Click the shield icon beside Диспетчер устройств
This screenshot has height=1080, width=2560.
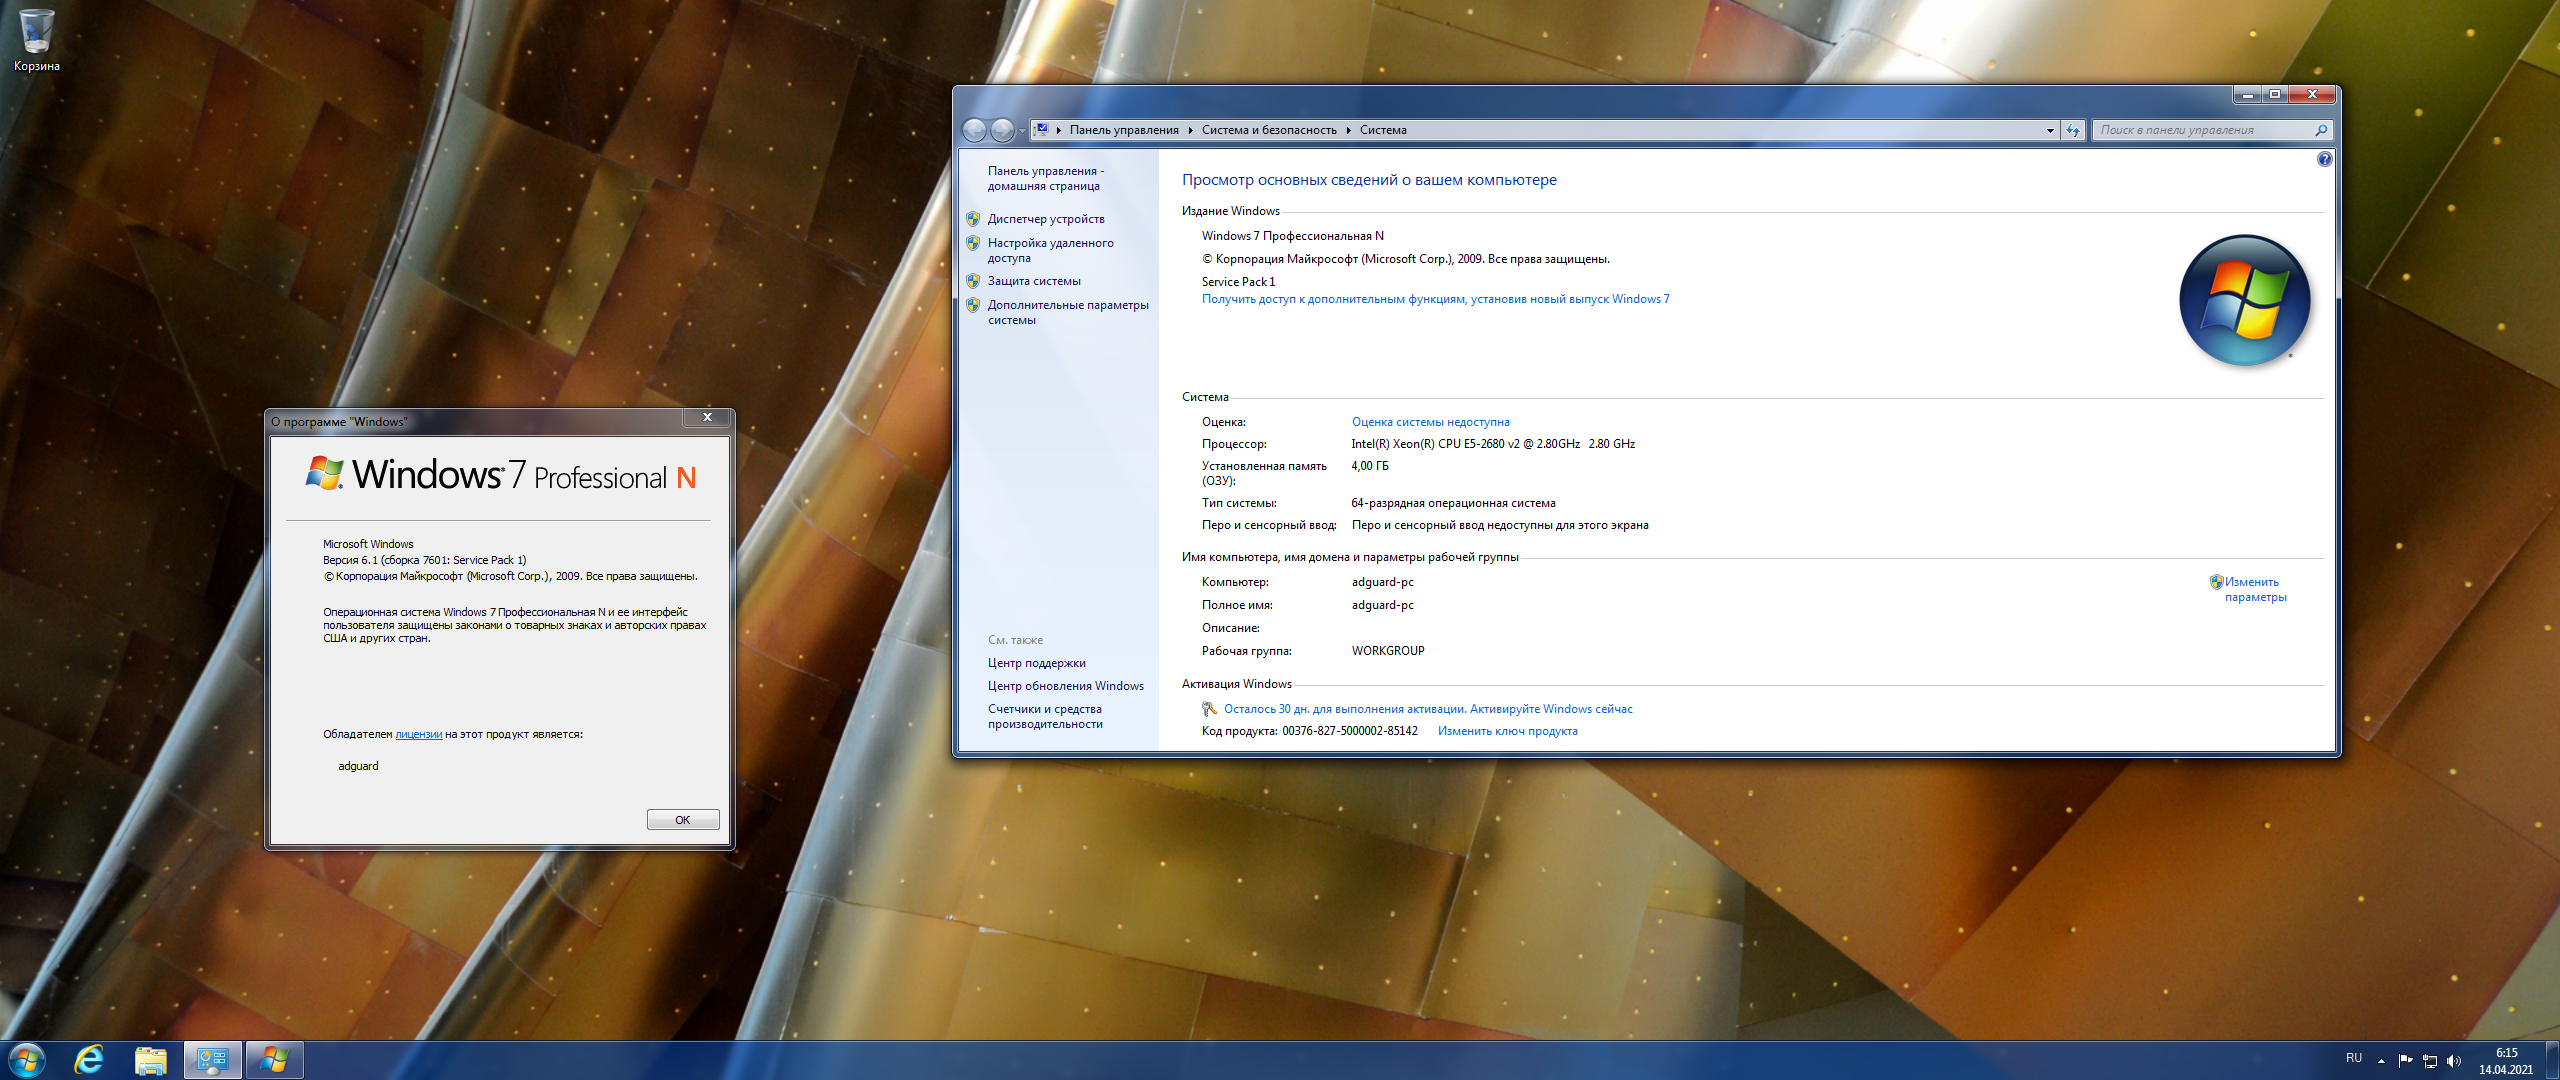click(973, 219)
